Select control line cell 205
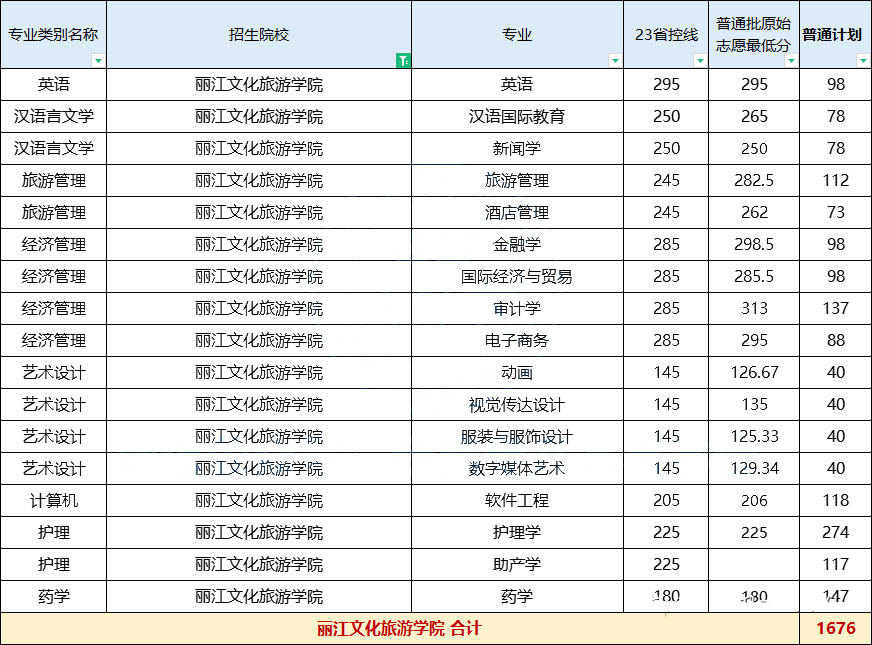This screenshot has height=645, width=872. pyautogui.click(x=666, y=500)
